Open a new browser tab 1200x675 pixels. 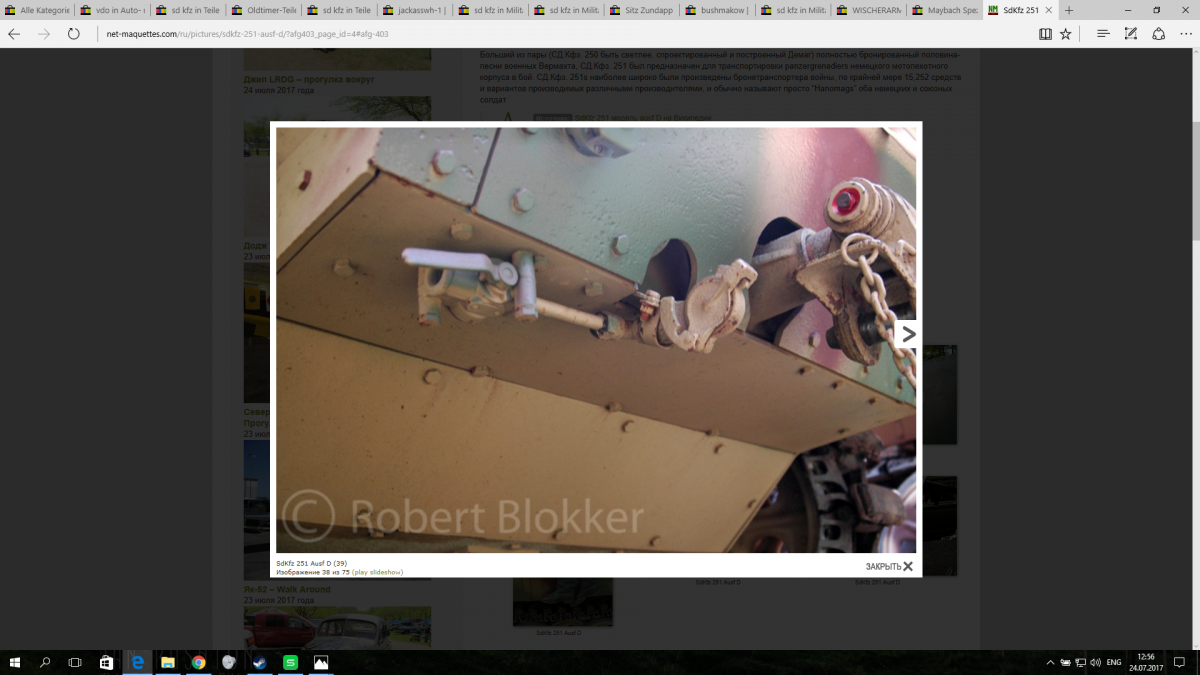pos(1068,10)
